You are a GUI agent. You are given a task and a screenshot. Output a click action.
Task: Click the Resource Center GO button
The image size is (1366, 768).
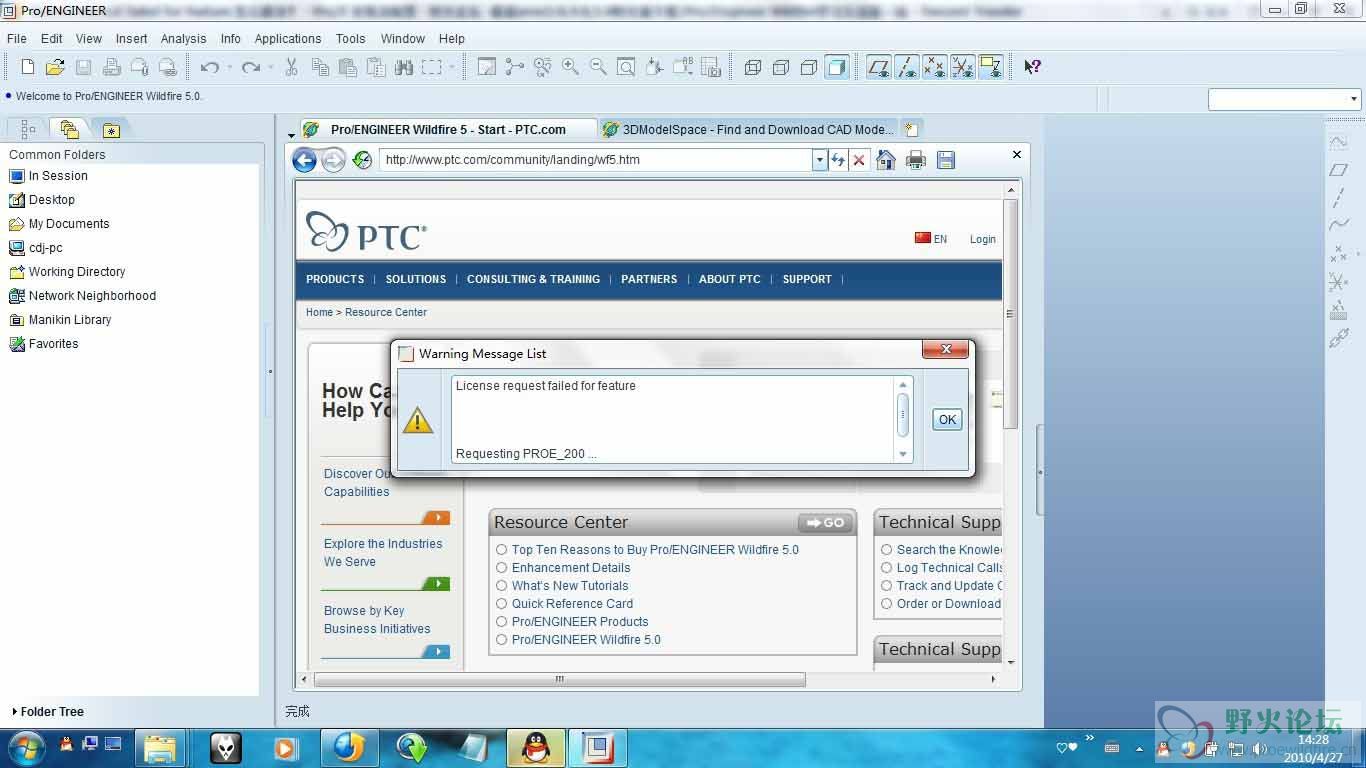[x=825, y=523]
